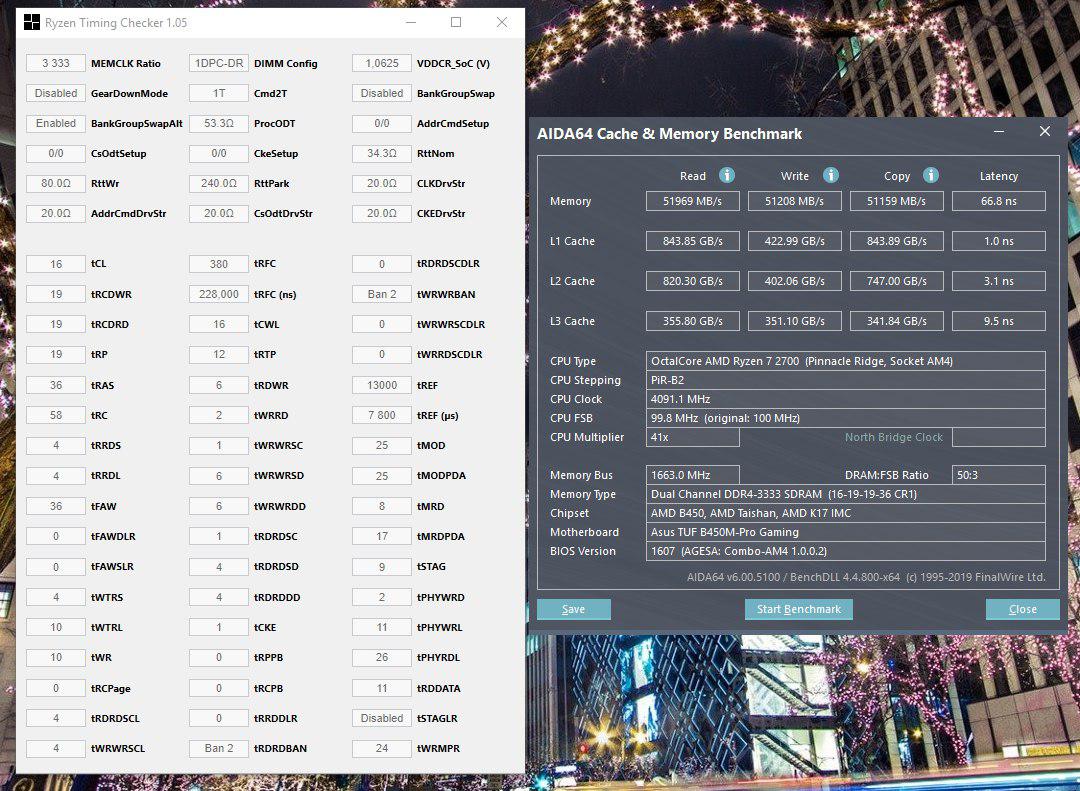The height and width of the screenshot is (791, 1080).
Task: Start Benchmark in AIDA64
Action: click(799, 609)
